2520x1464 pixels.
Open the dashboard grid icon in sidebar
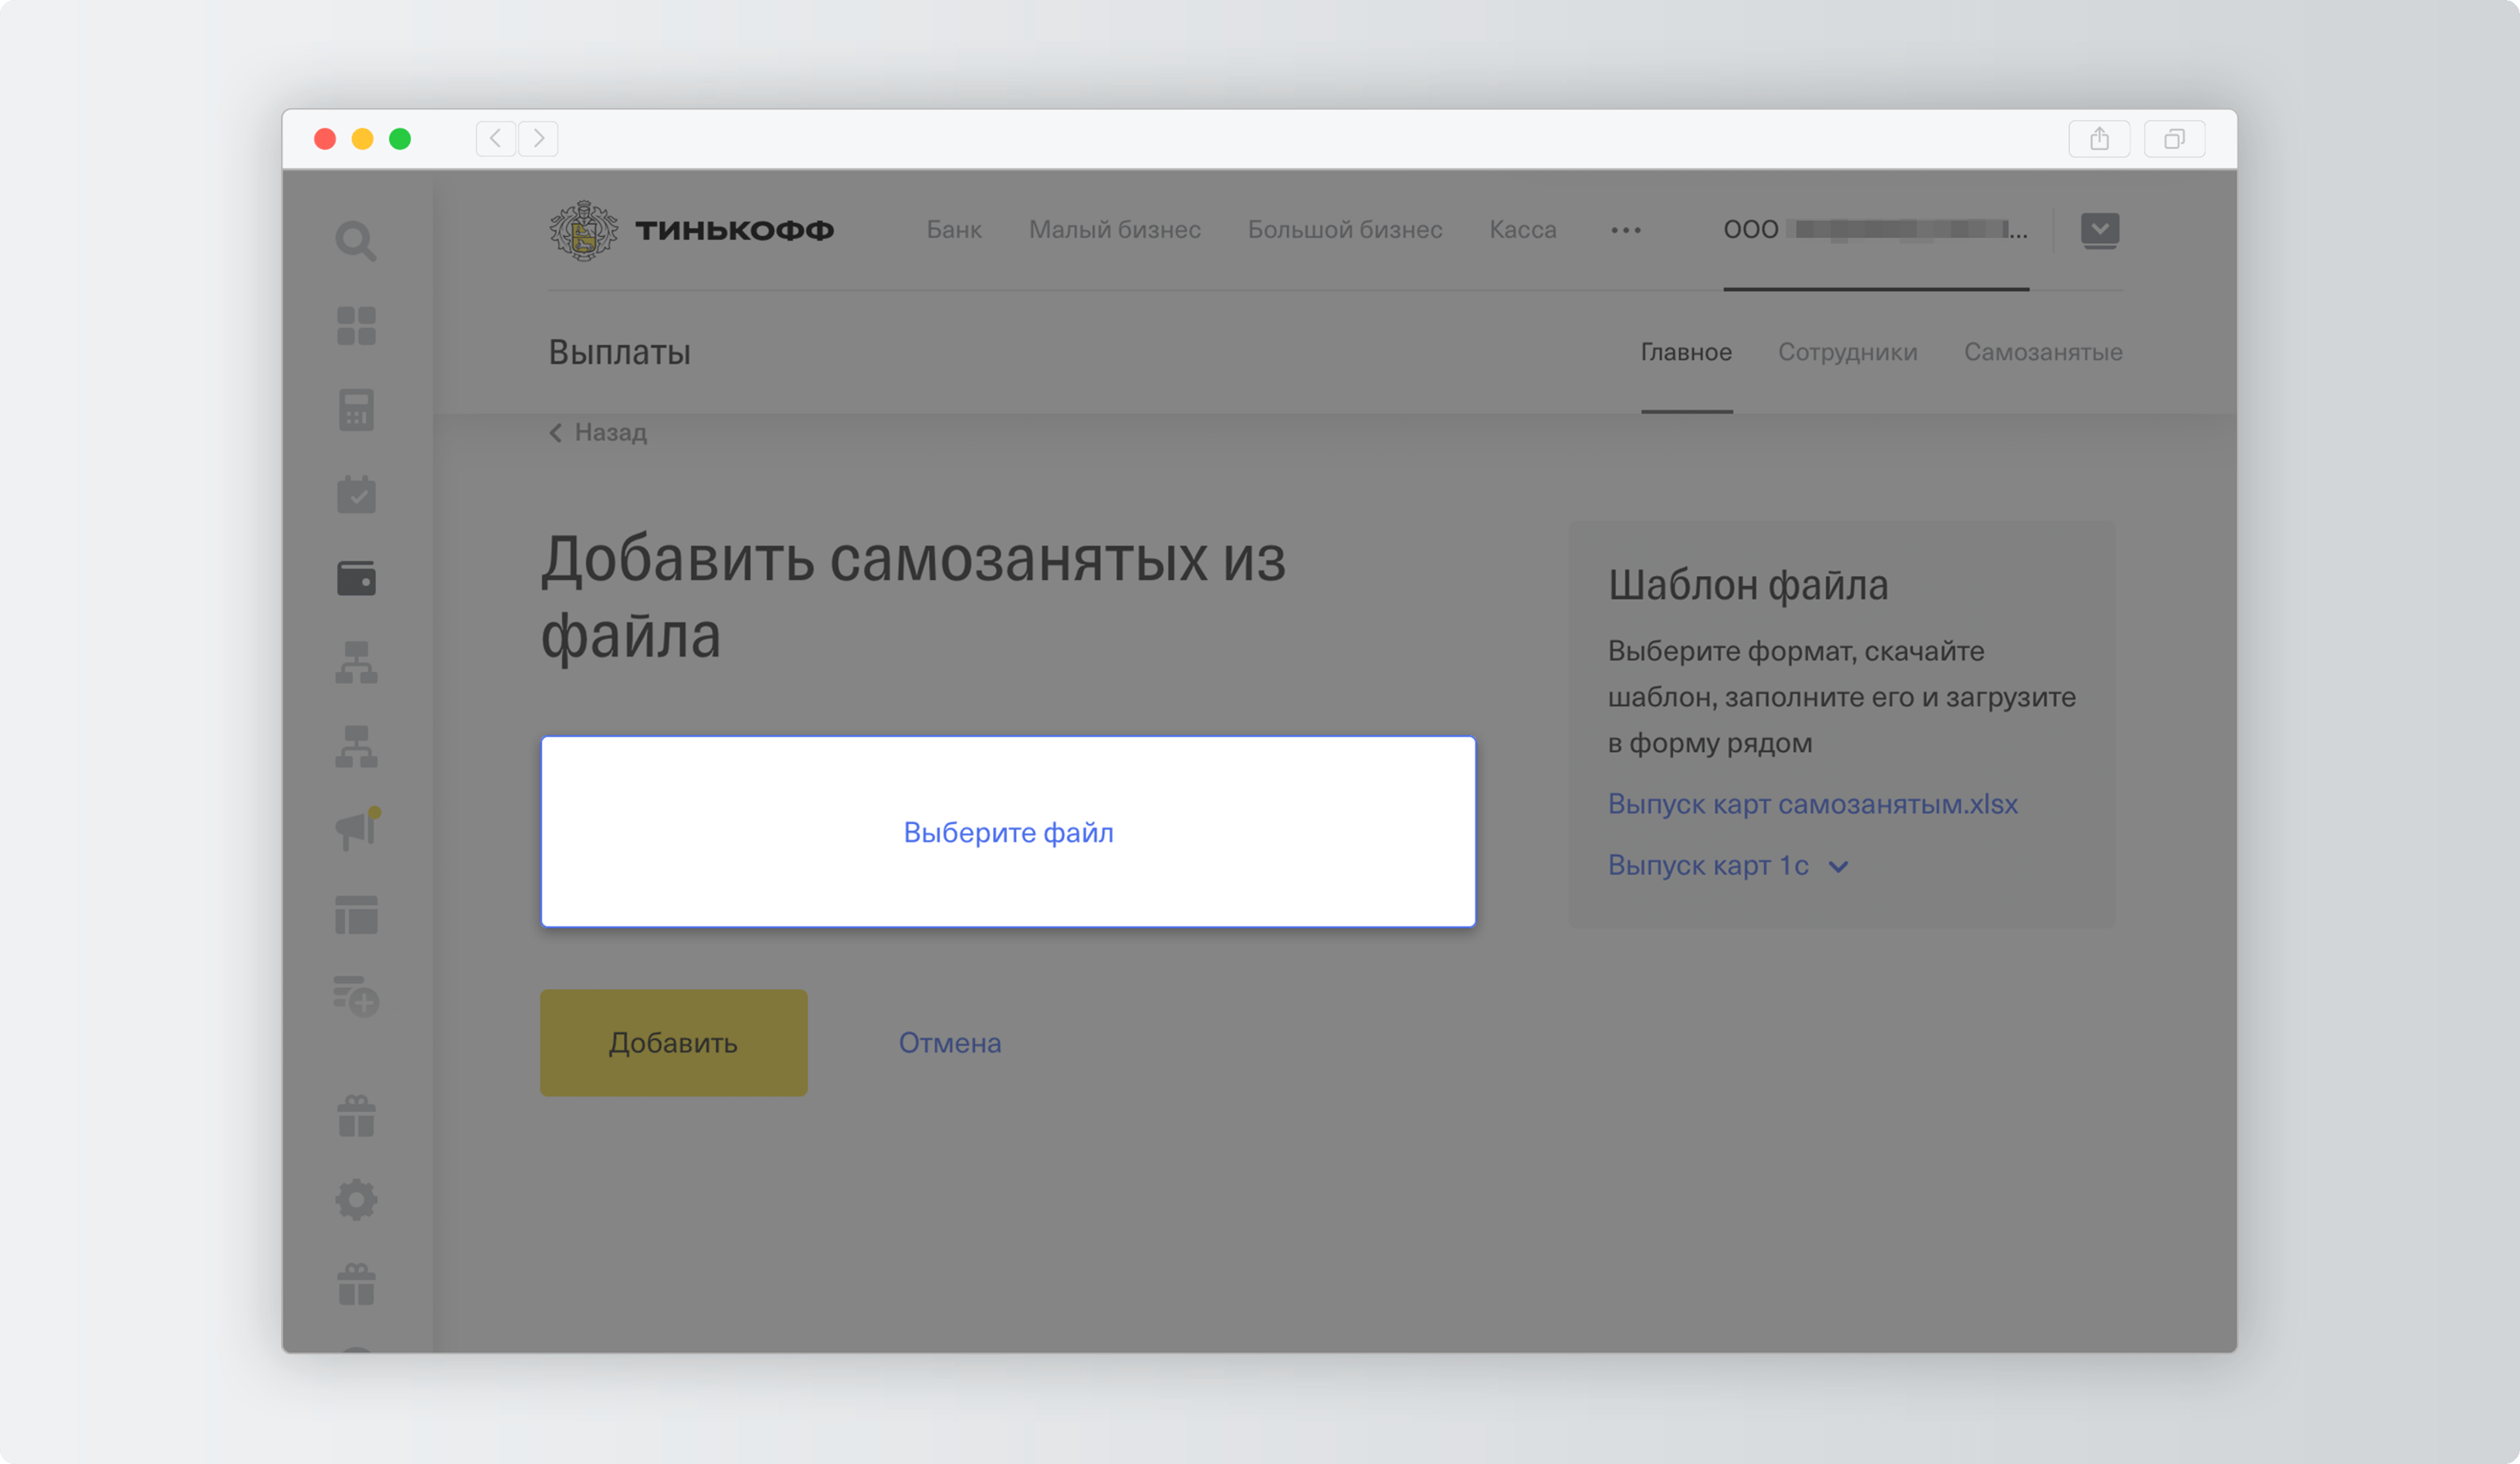tap(356, 326)
